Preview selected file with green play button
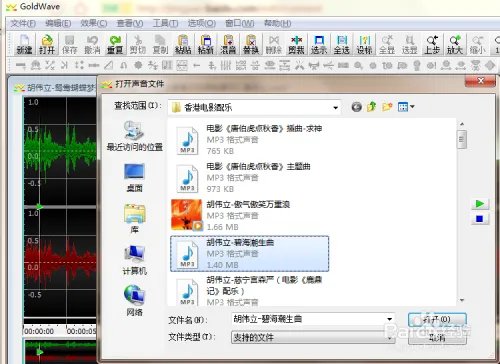Image resolution: width=500 pixels, height=364 pixels. coord(480,204)
